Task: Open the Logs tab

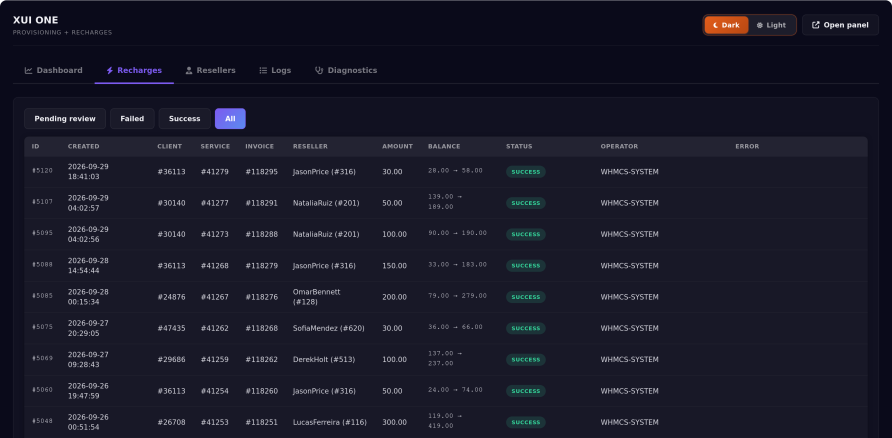Action: click(275, 71)
